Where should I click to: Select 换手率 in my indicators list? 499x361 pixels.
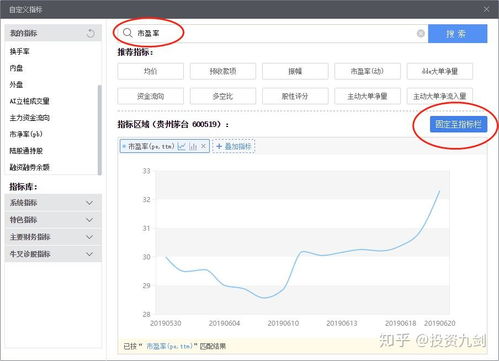(x=20, y=51)
